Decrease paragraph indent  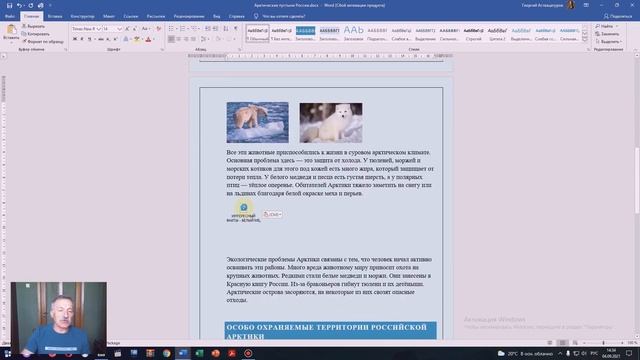click(208, 29)
